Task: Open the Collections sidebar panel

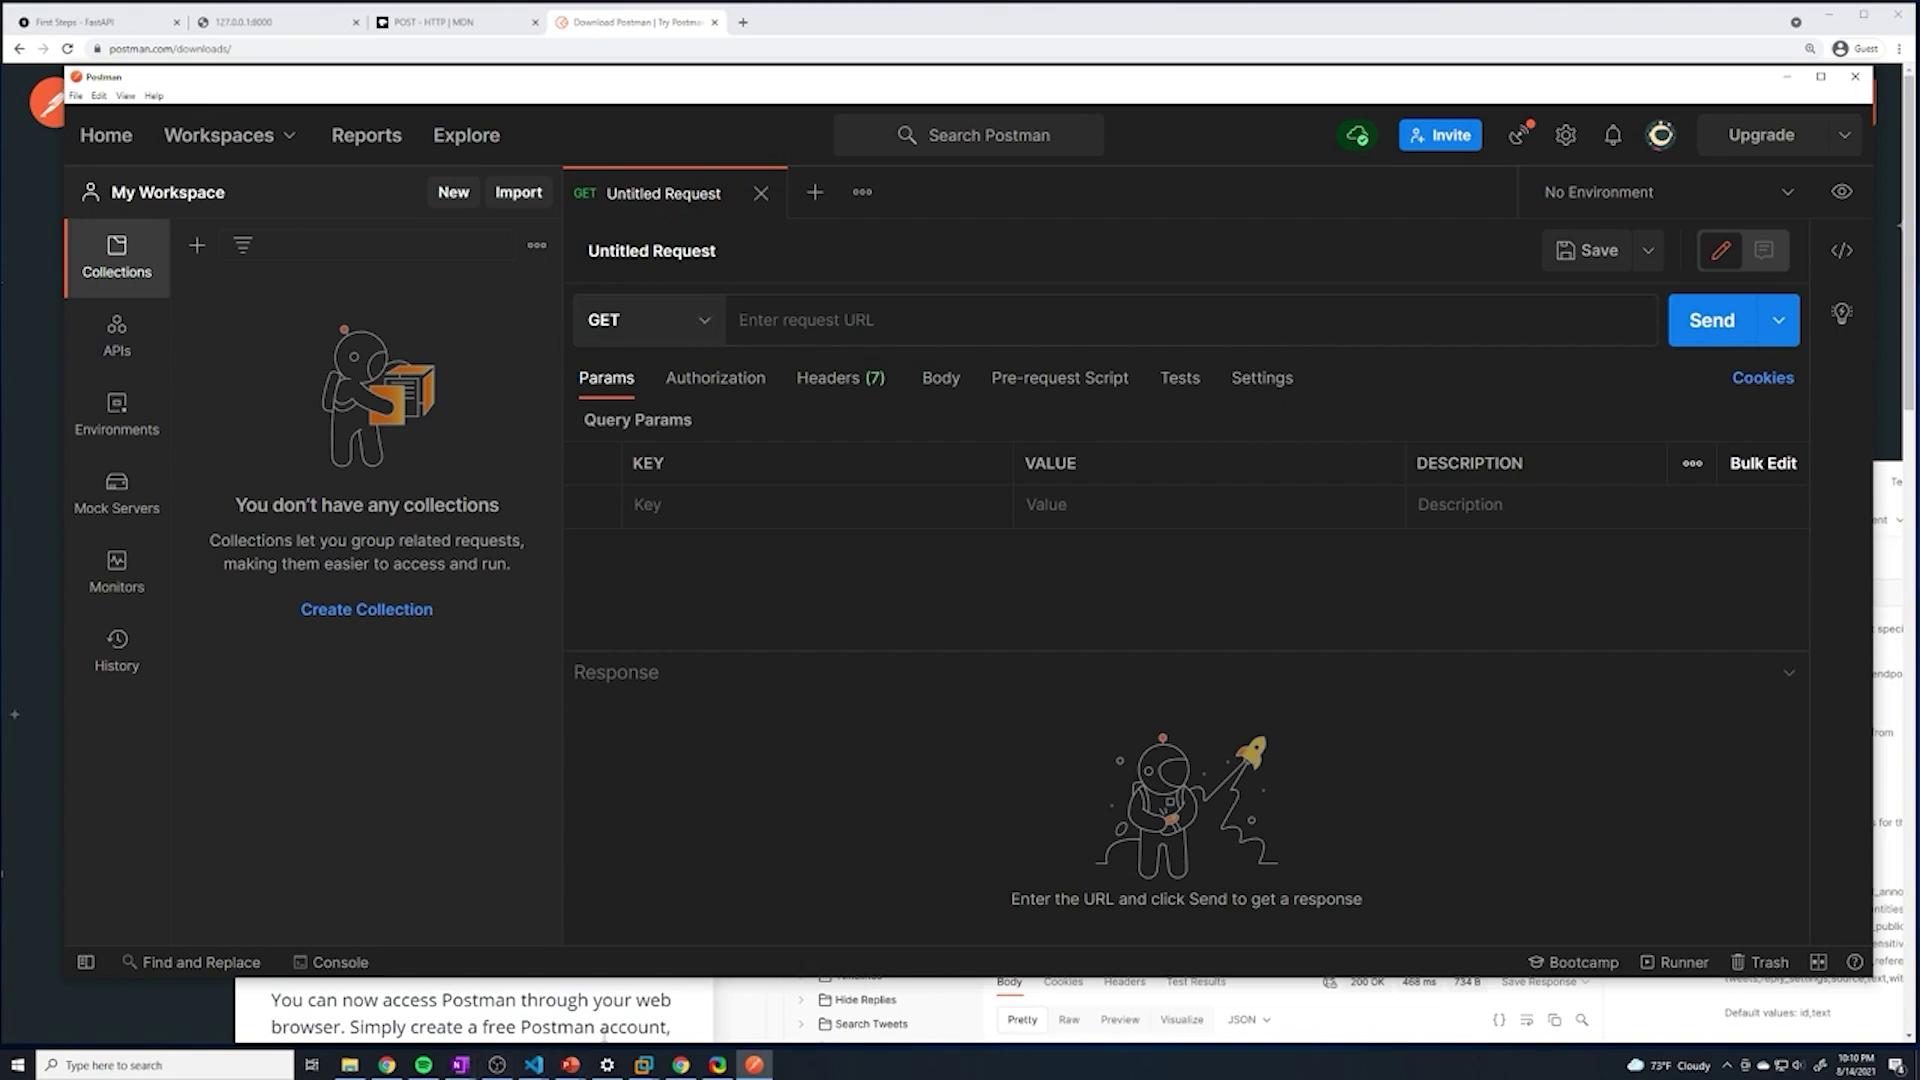Action: [x=117, y=257]
